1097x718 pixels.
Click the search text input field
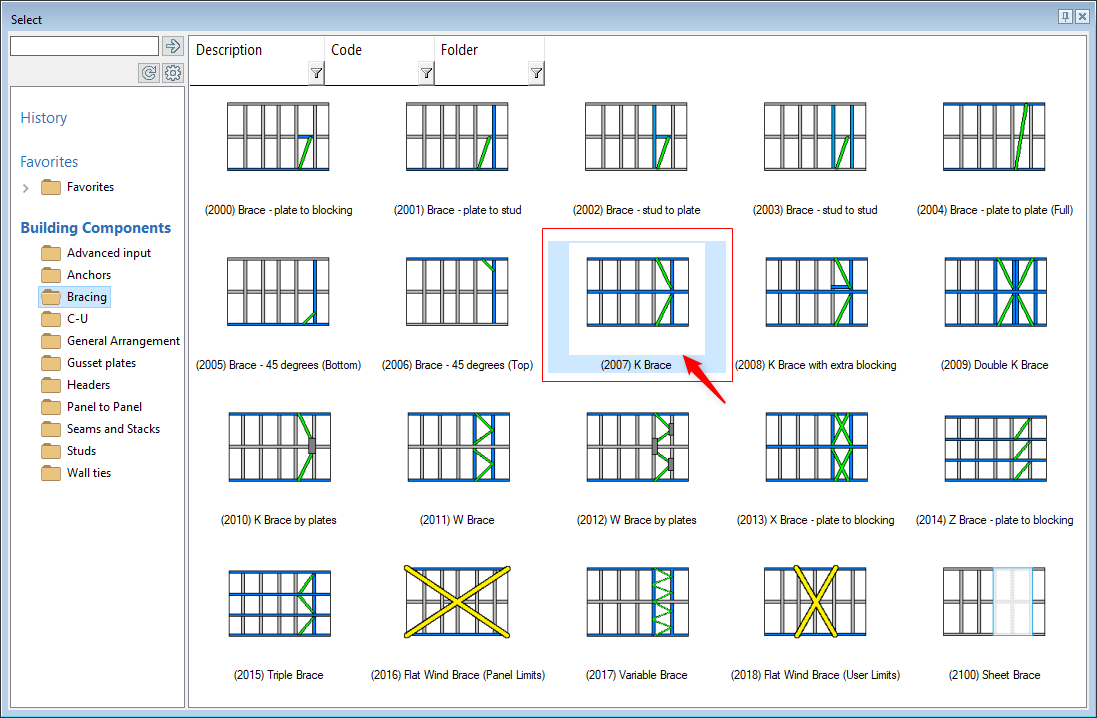click(x=84, y=46)
